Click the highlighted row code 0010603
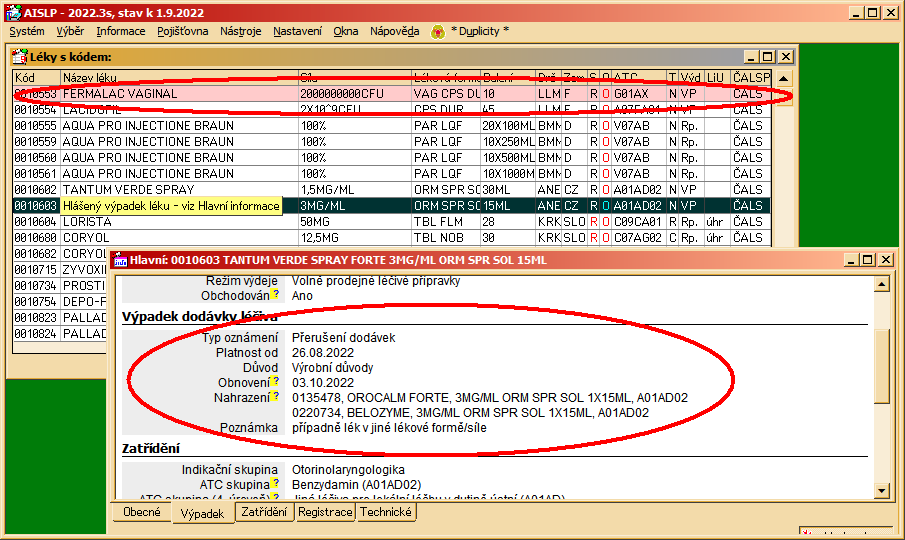The width and height of the screenshot is (905, 540). coord(36,206)
